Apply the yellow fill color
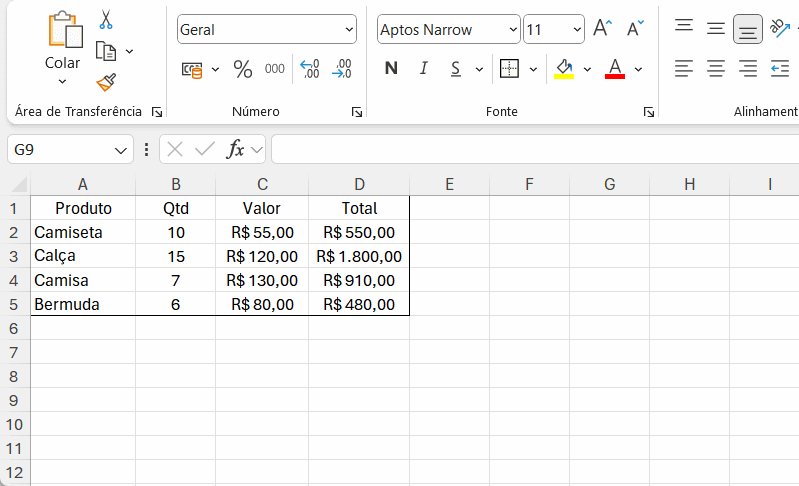Screen dimensions: 799x486 point(563,69)
